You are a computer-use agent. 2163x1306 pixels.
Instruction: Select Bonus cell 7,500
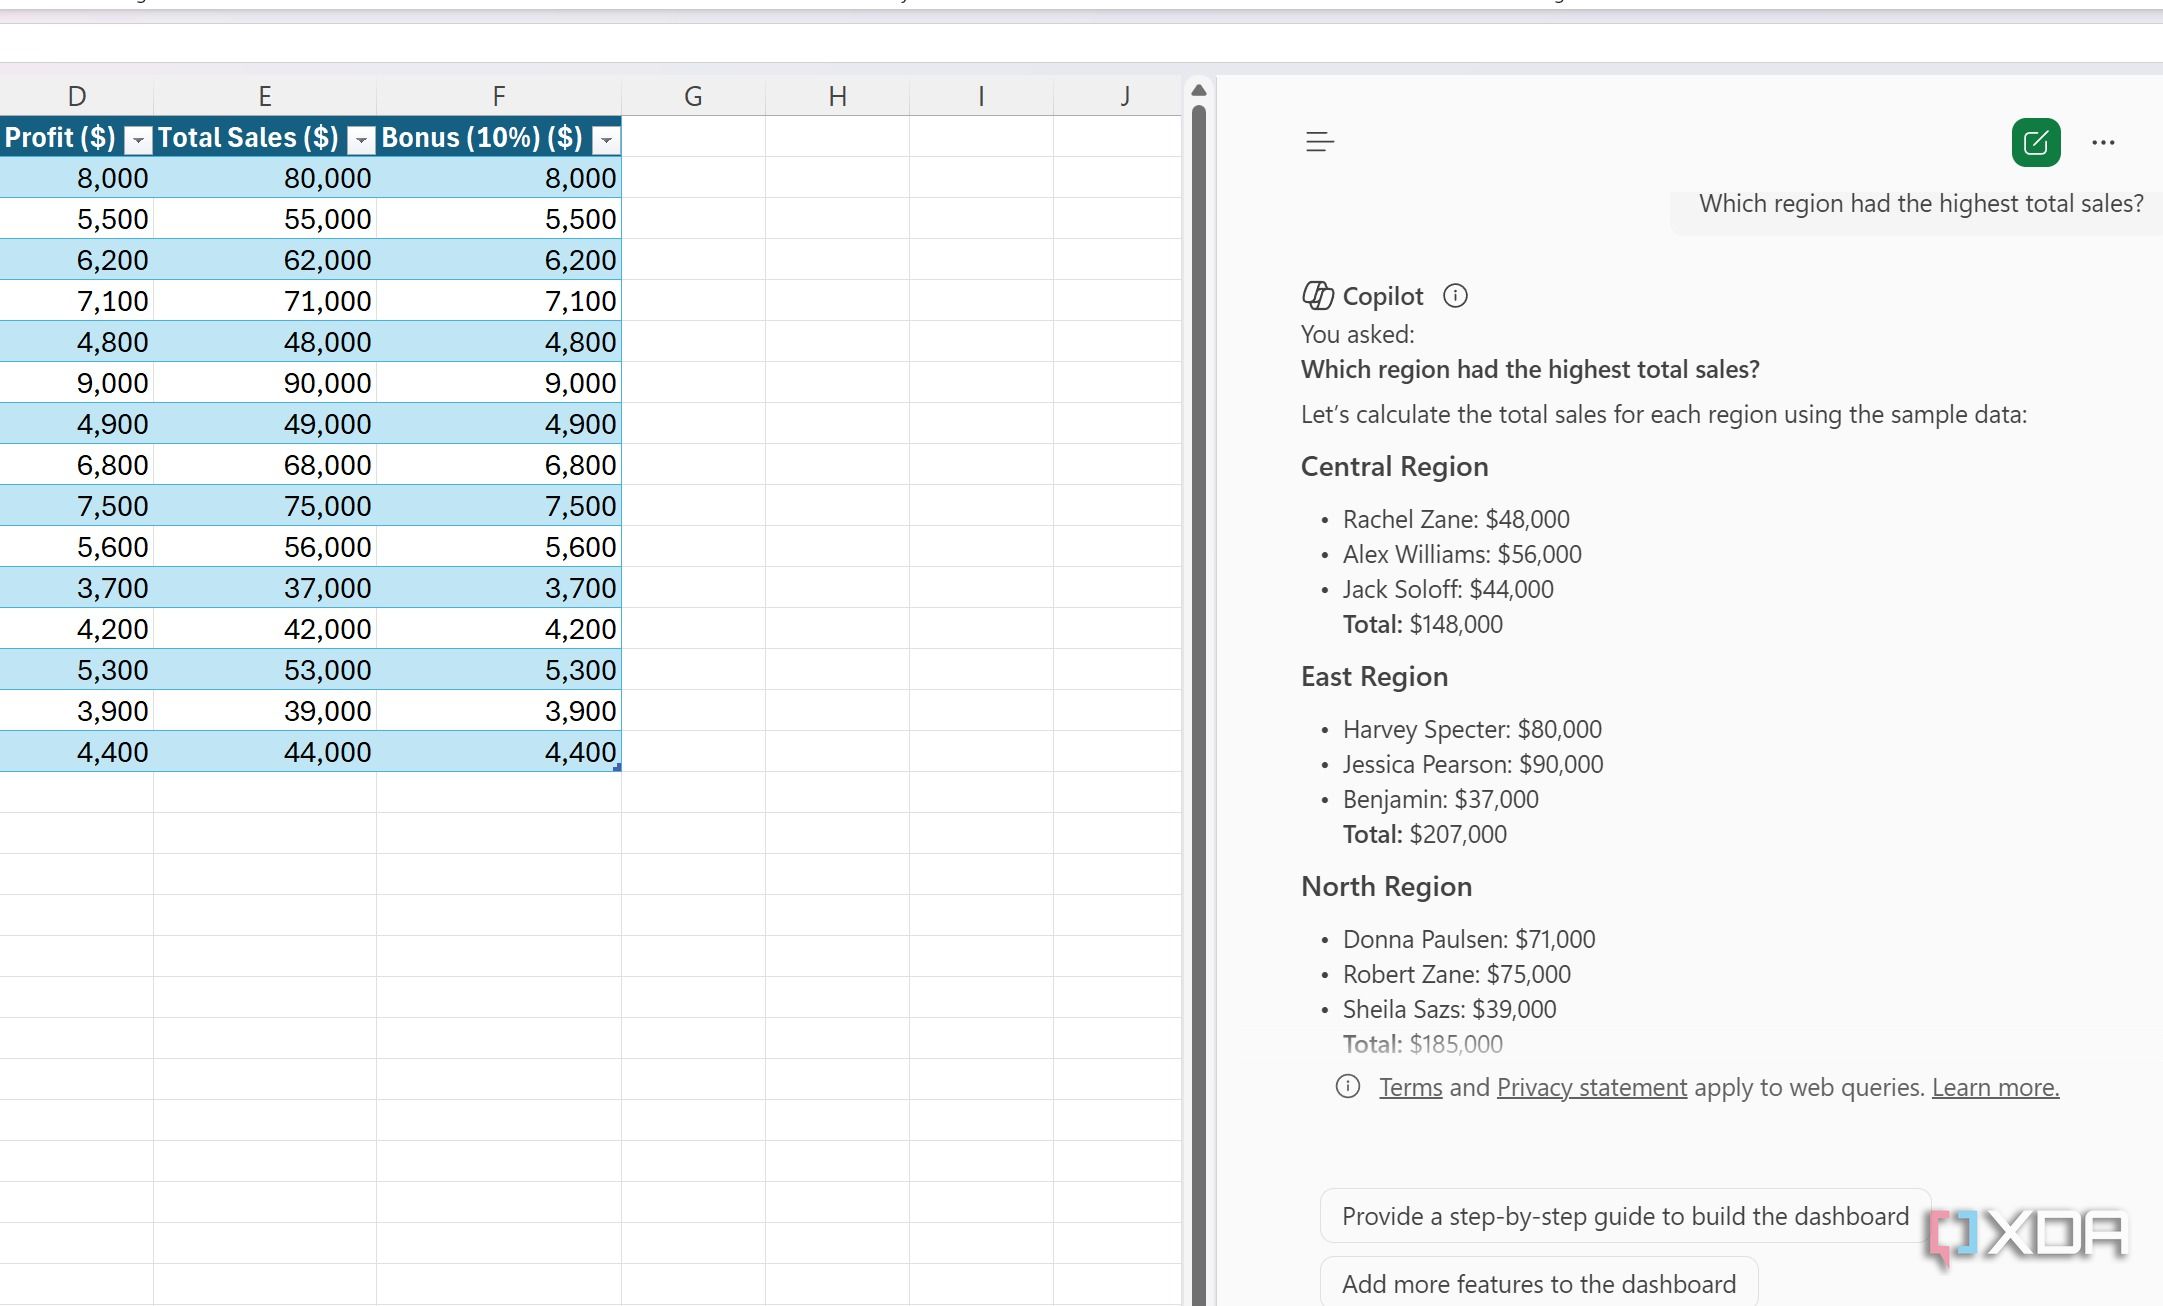tap(499, 506)
